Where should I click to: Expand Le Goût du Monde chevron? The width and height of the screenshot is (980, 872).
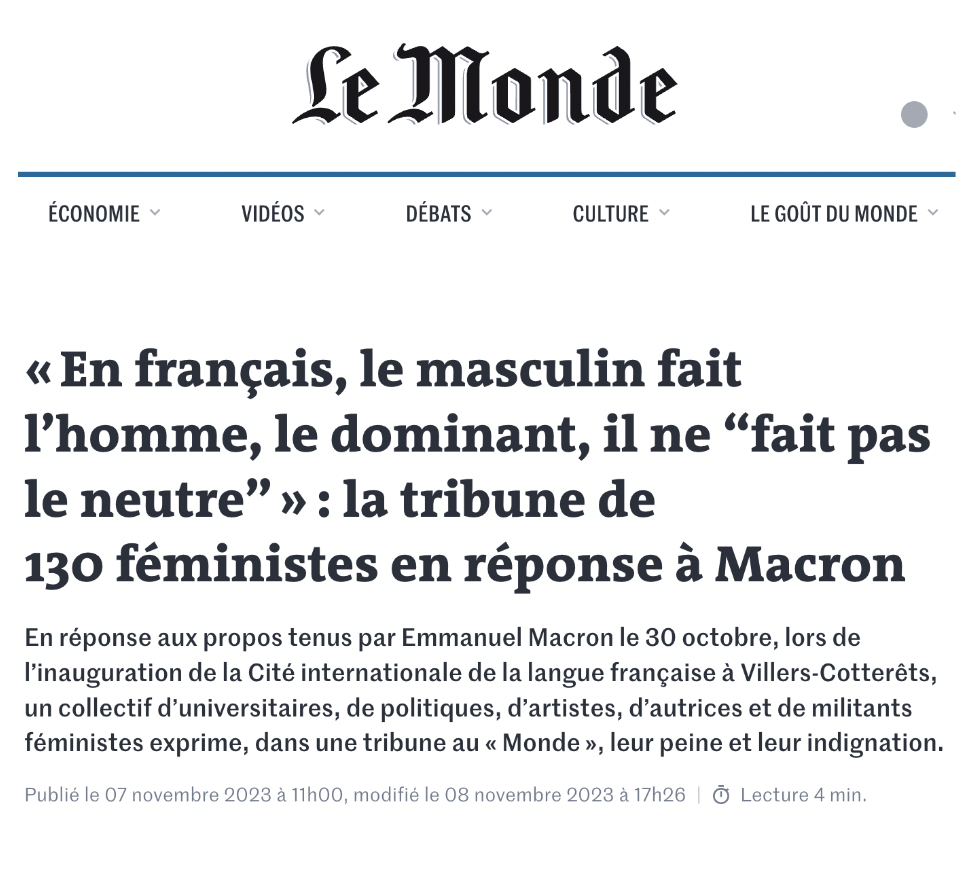coord(932,213)
